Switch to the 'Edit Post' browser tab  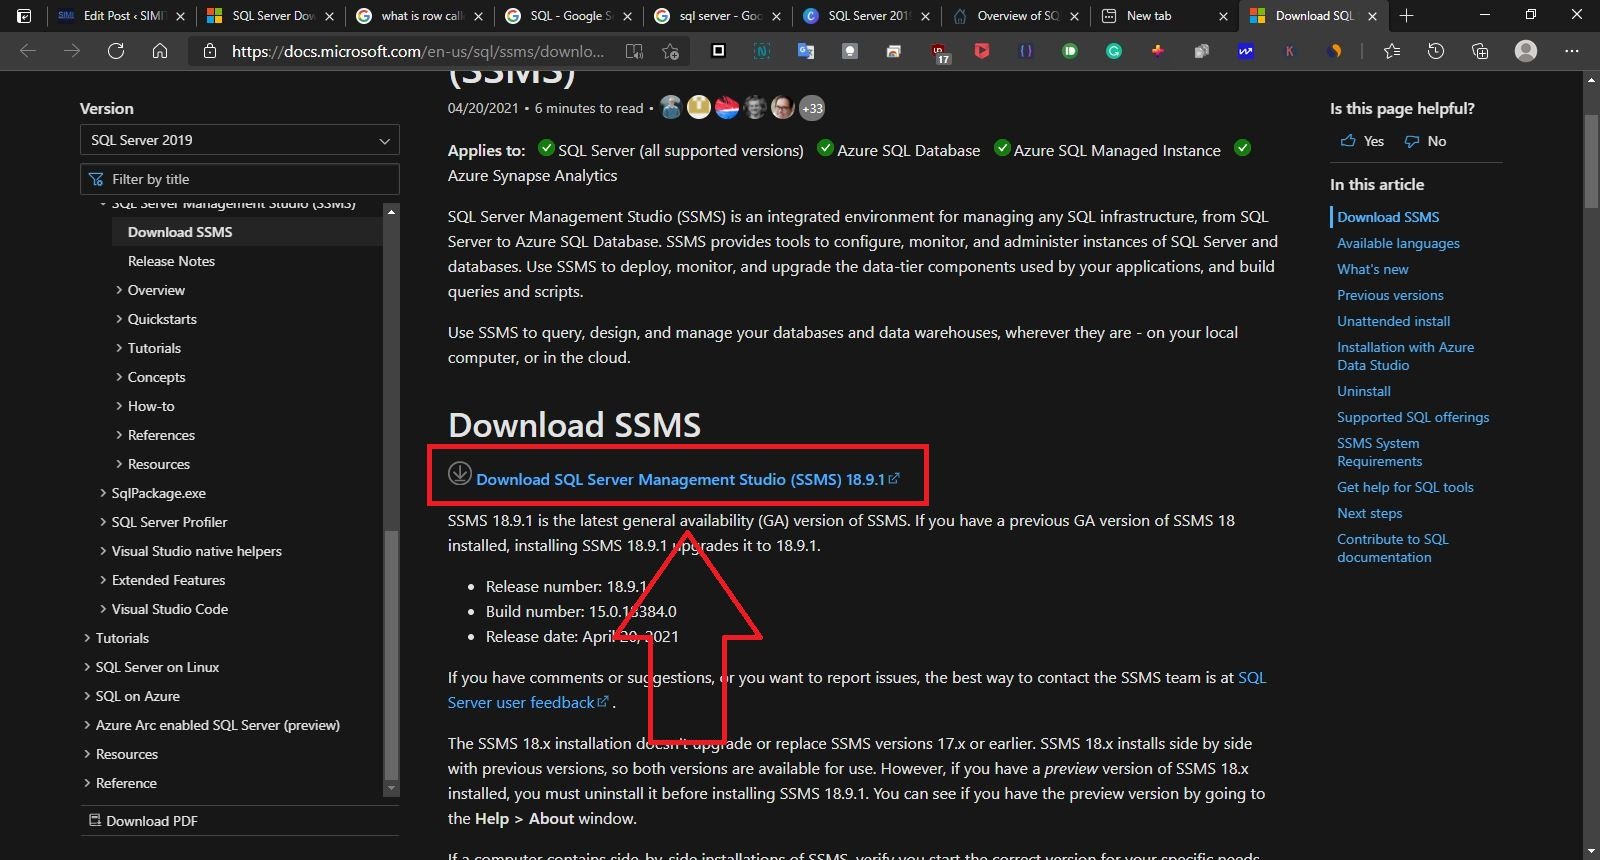[x=120, y=16]
